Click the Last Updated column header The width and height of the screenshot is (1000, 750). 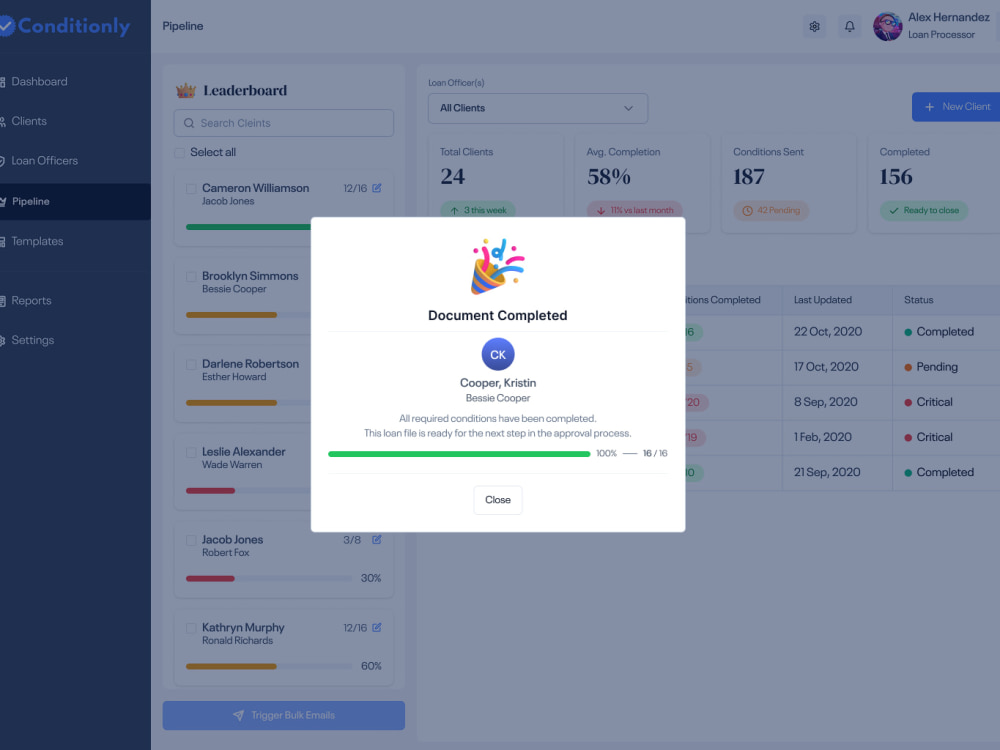click(x=823, y=300)
